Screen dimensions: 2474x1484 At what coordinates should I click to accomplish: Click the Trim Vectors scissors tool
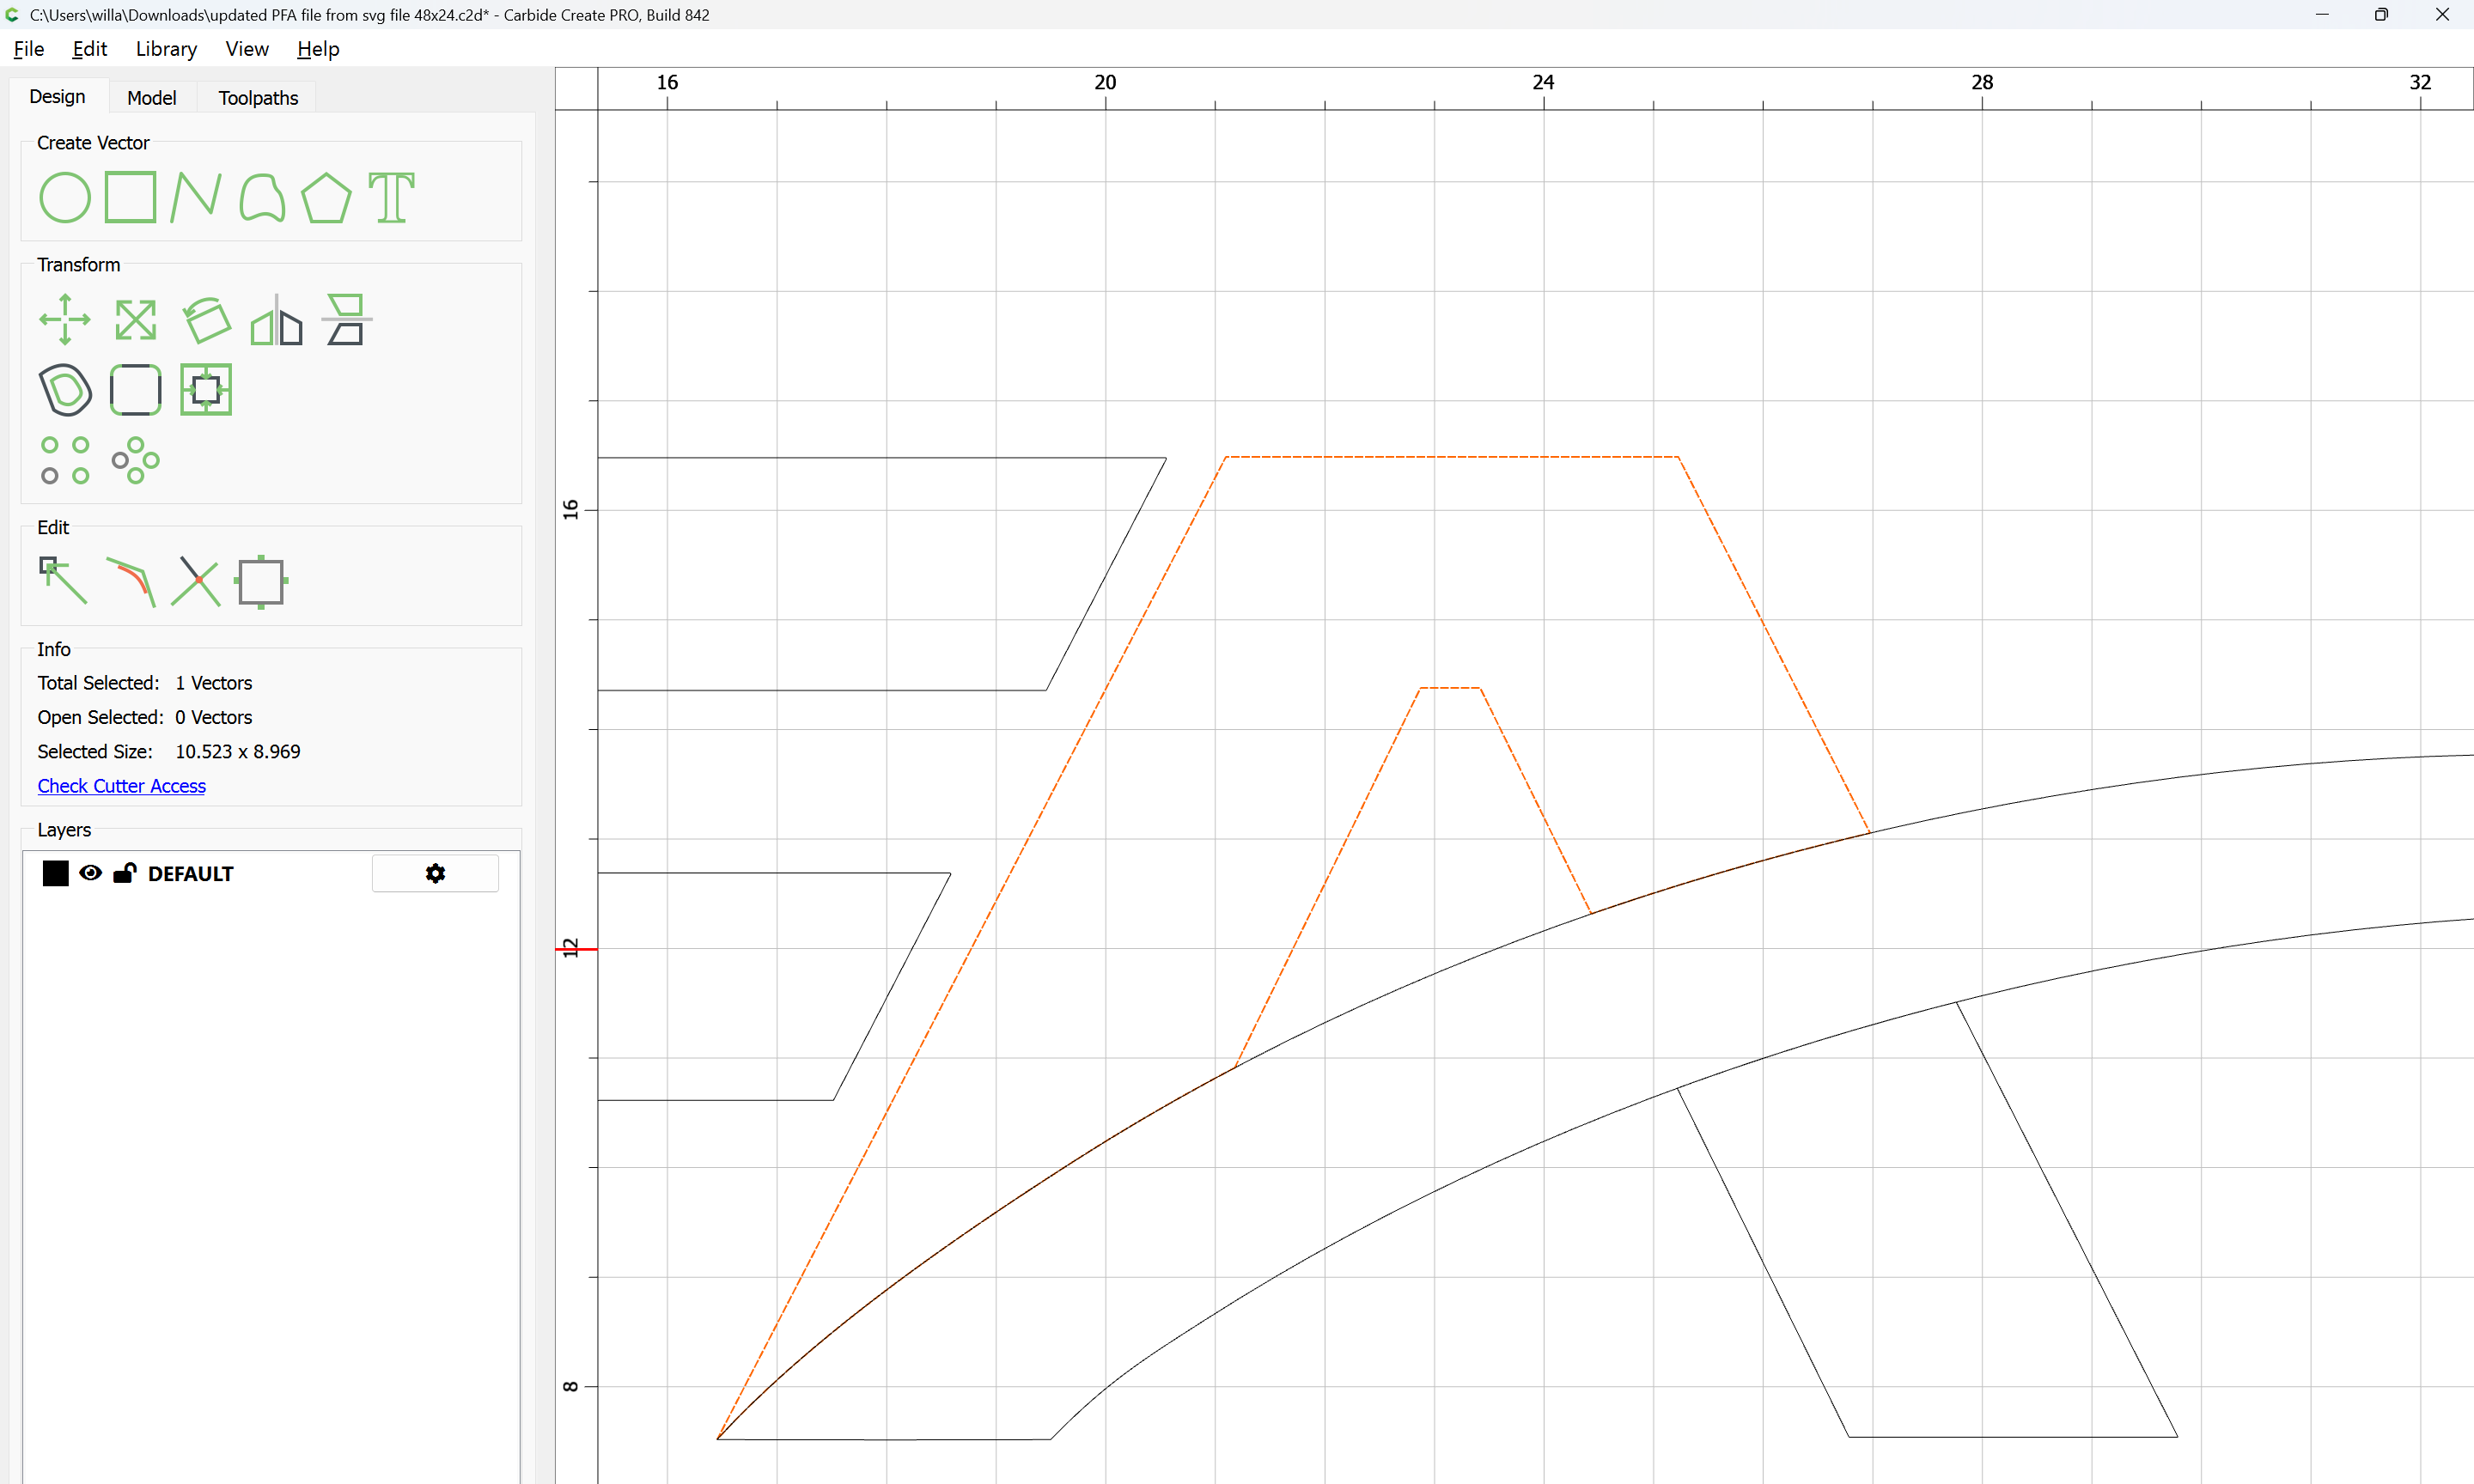(x=195, y=581)
